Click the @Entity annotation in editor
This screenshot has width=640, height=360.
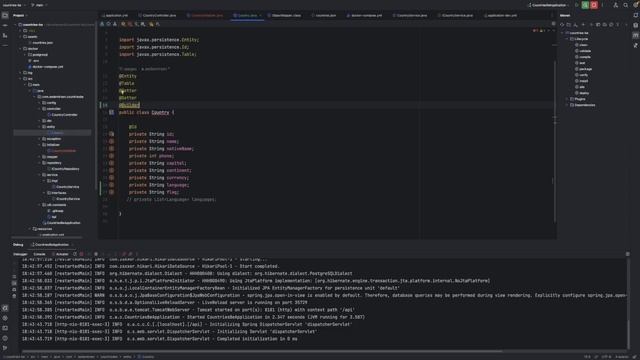pos(127,76)
